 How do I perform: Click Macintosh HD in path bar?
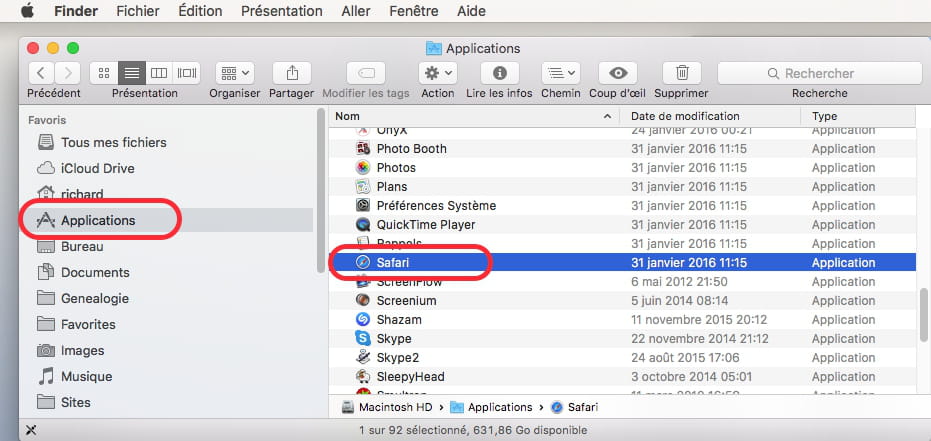387,407
